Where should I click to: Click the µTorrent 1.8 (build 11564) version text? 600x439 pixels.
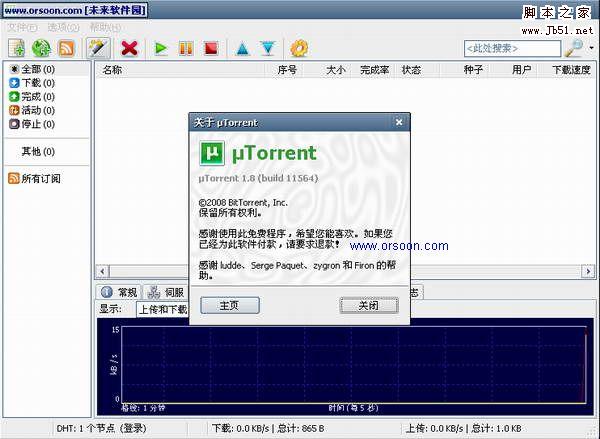coord(258,178)
